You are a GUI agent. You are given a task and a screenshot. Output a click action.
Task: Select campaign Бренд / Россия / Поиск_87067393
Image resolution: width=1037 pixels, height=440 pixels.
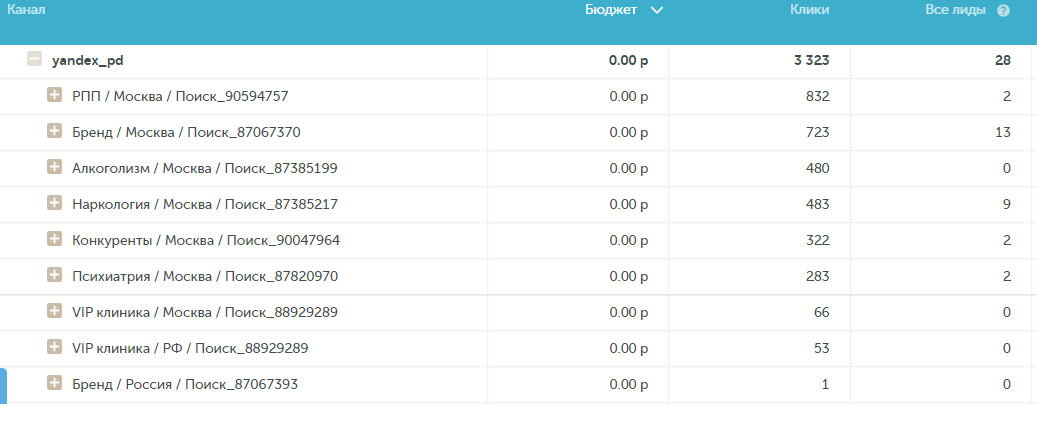pyautogui.click(x=185, y=384)
